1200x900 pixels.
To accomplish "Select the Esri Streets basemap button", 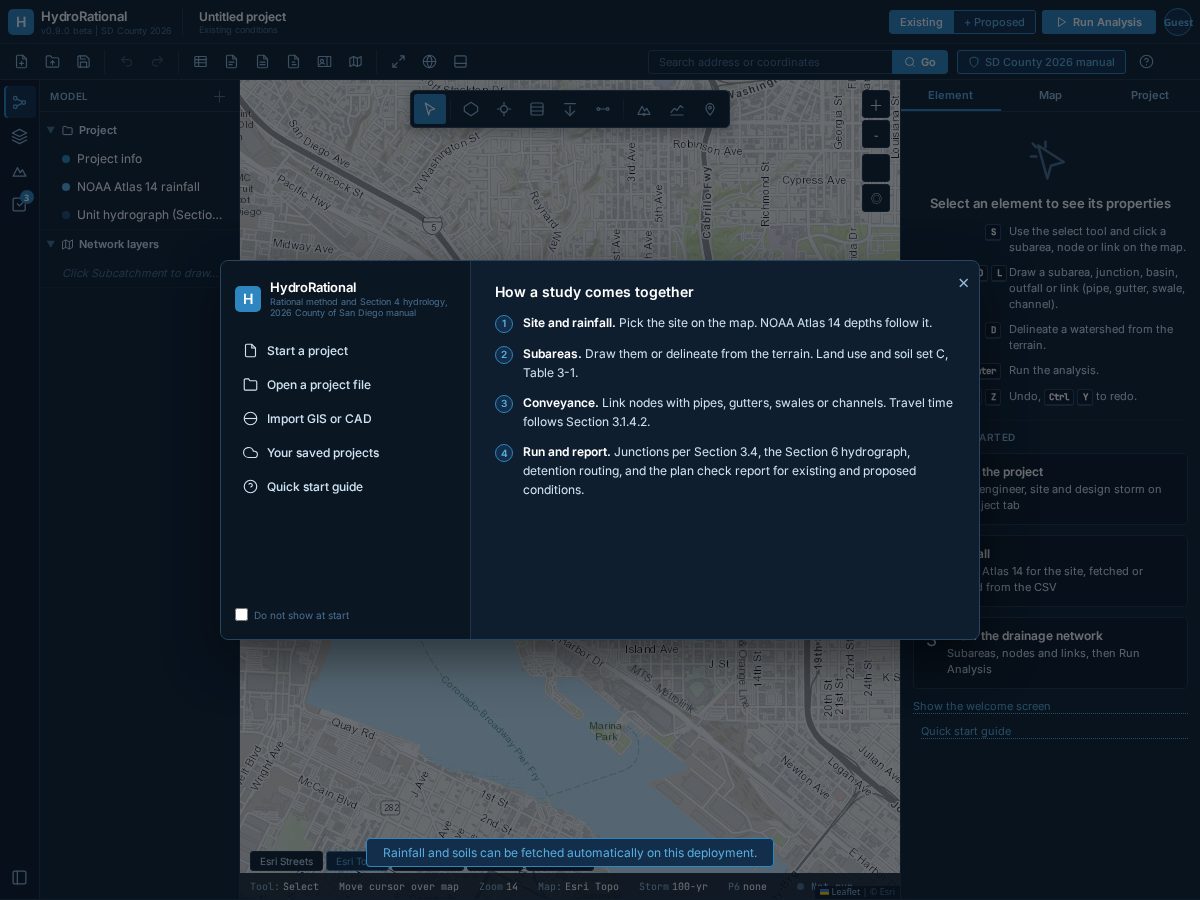I will tap(286, 861).
